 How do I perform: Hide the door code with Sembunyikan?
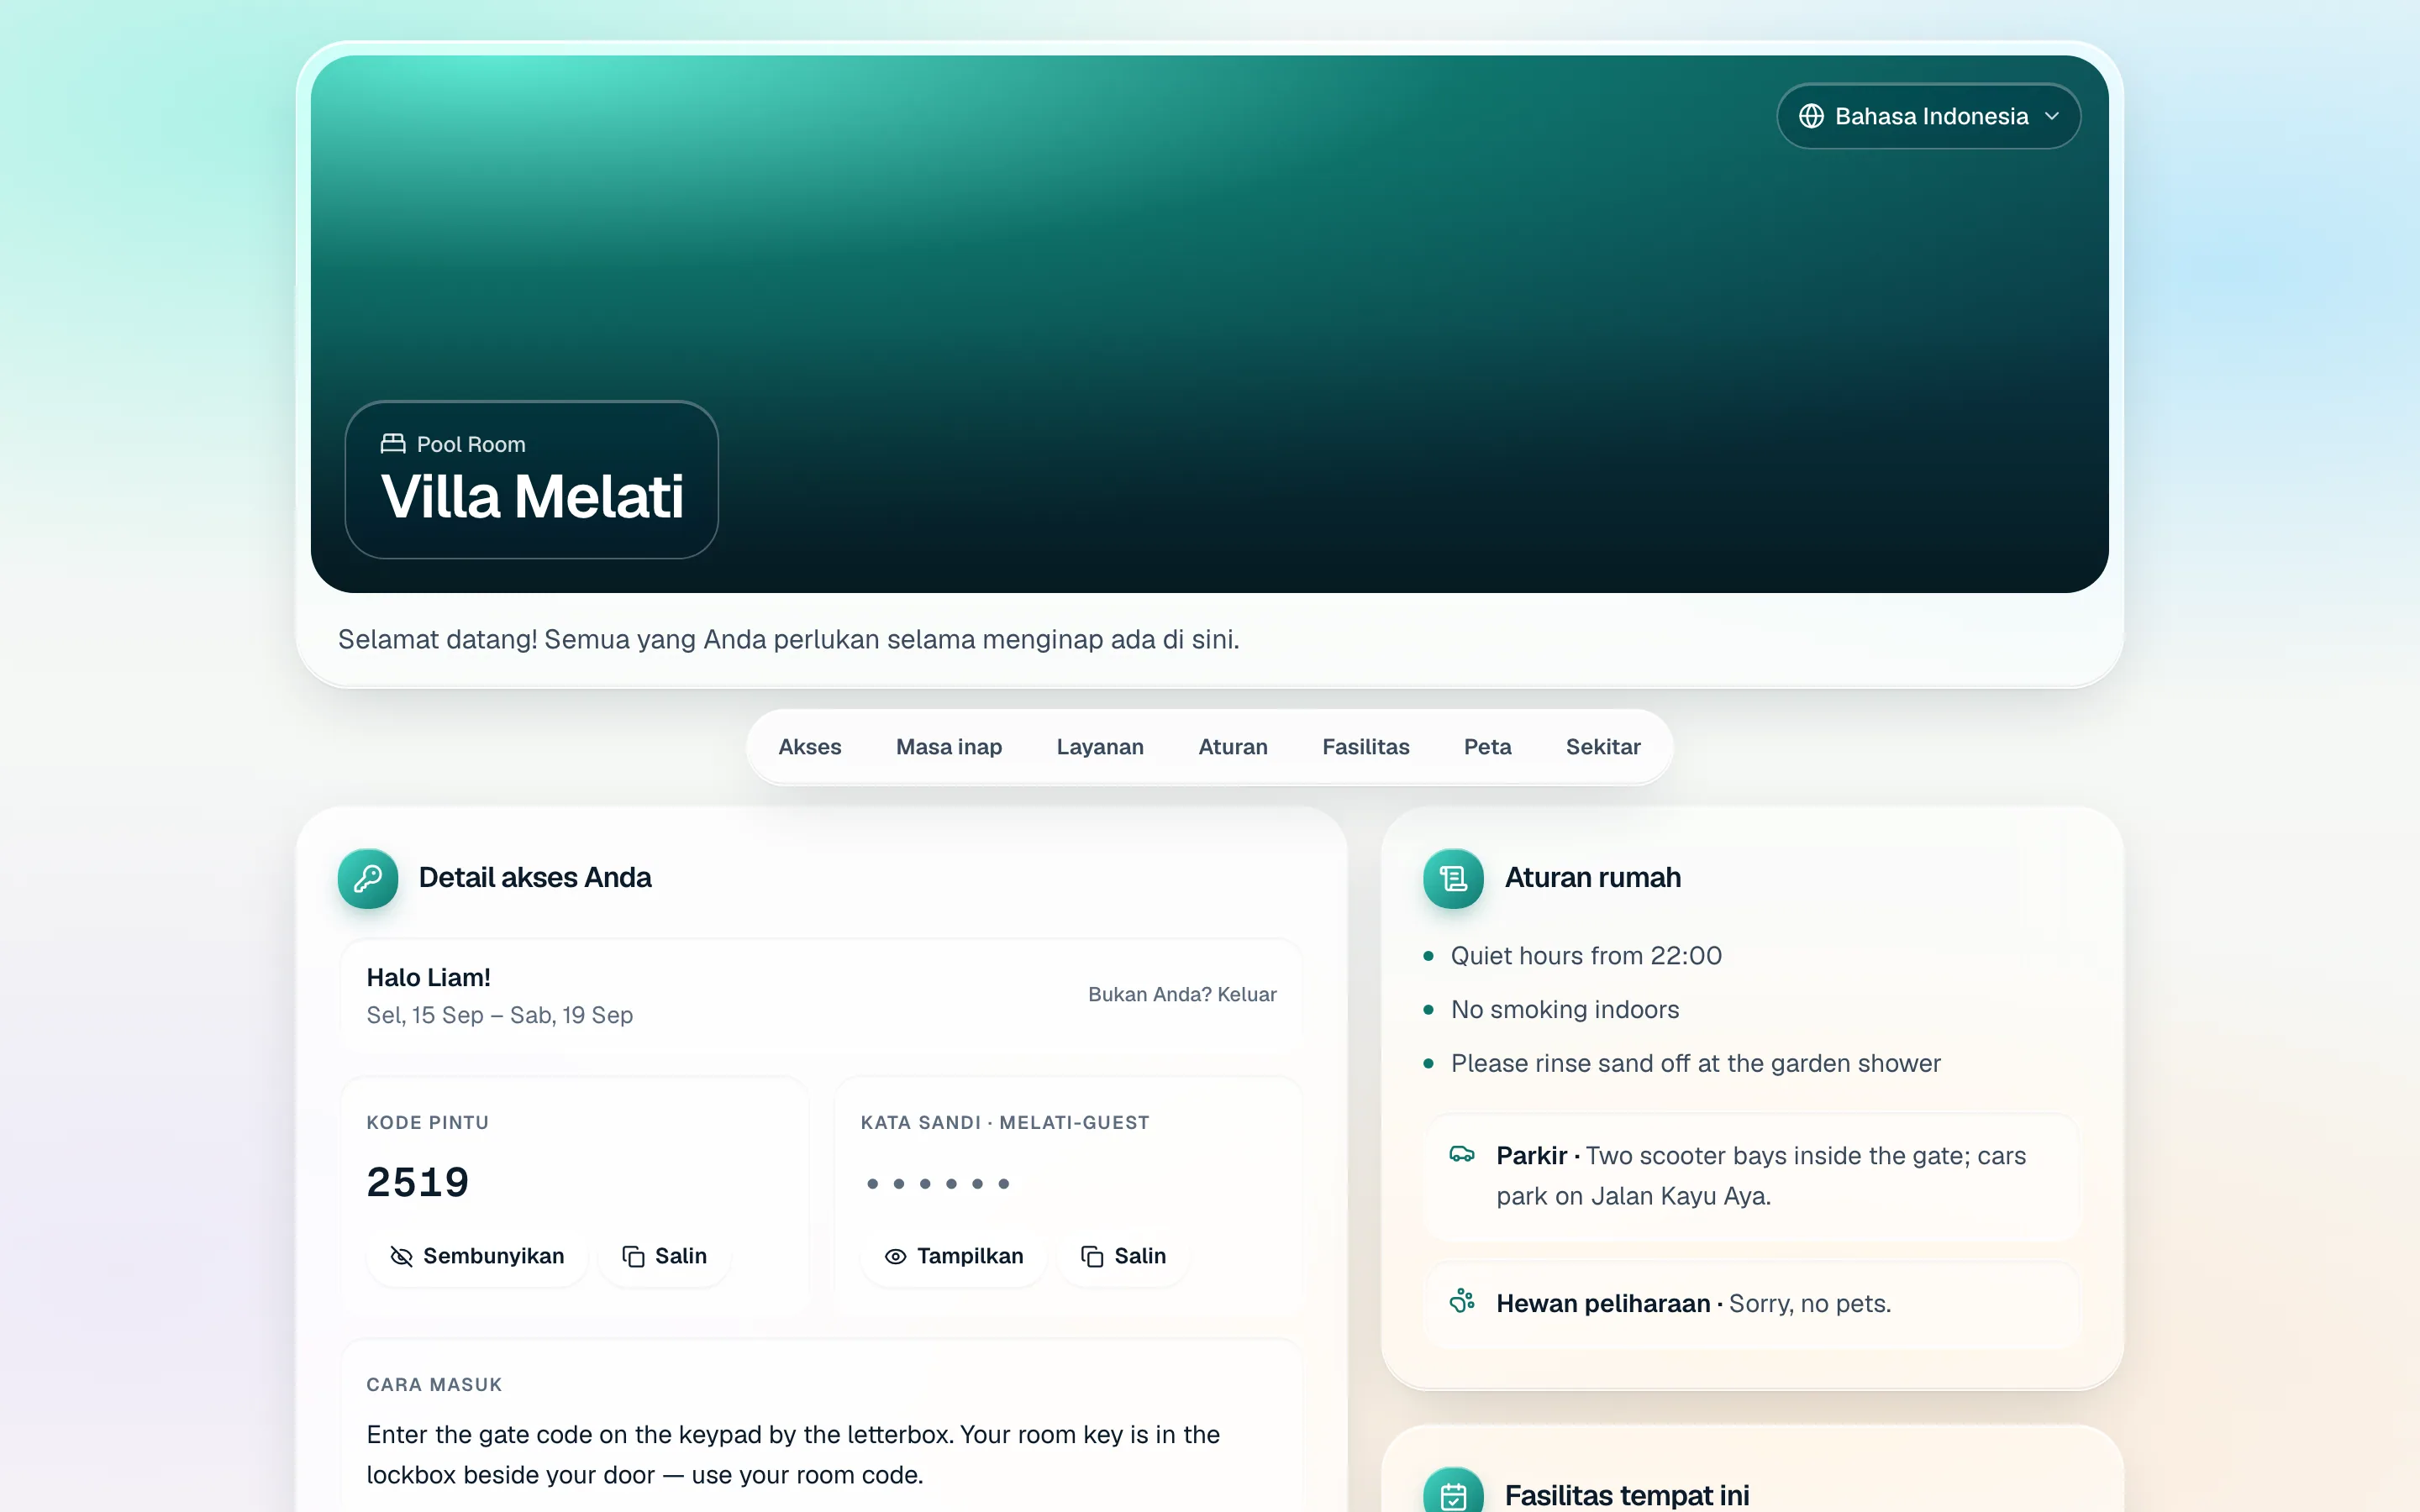[477, 1256]
